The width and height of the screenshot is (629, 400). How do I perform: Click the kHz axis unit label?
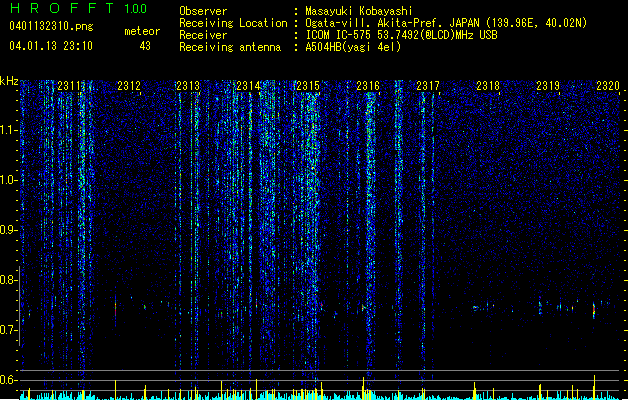(x=9, y=81)
